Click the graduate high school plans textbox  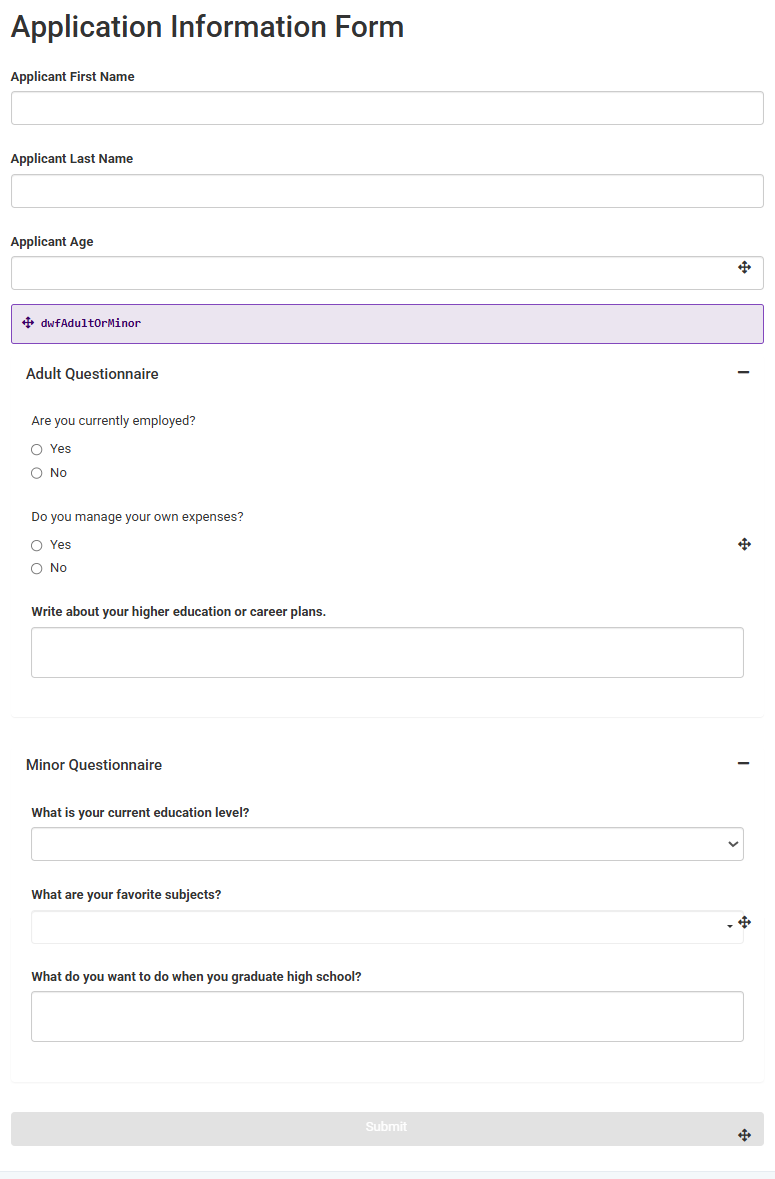387,1016
